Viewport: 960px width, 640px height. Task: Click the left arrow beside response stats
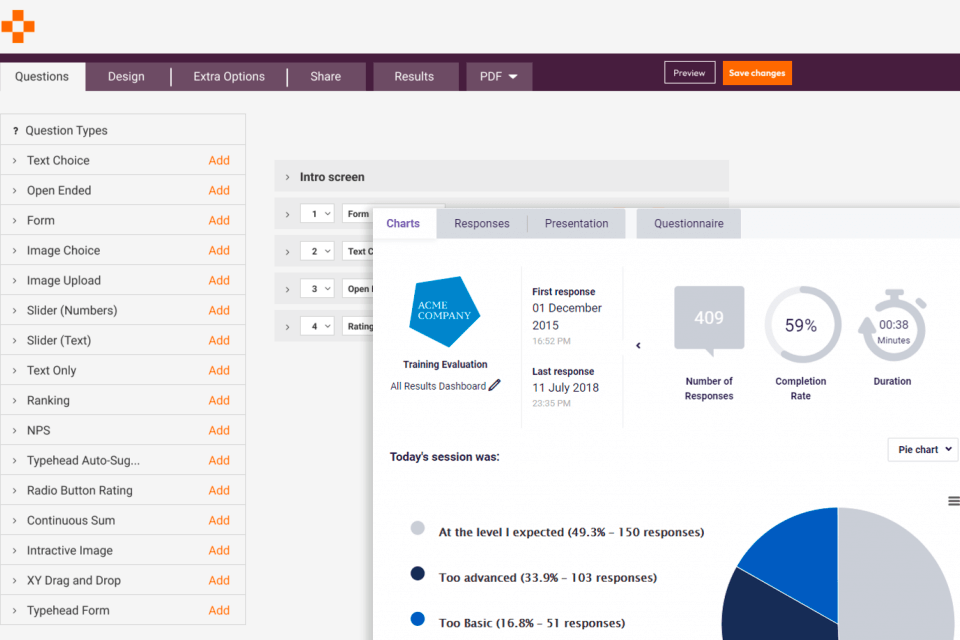(x=638, y=345)
